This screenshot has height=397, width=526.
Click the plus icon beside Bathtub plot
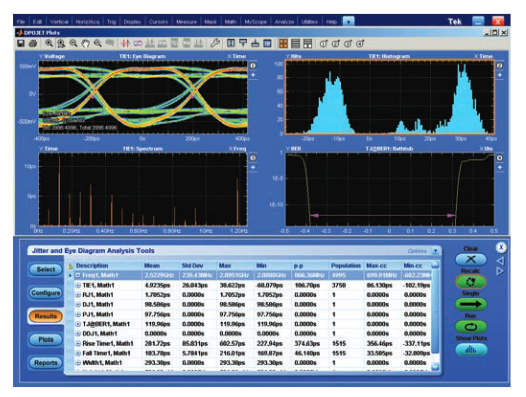499,167
